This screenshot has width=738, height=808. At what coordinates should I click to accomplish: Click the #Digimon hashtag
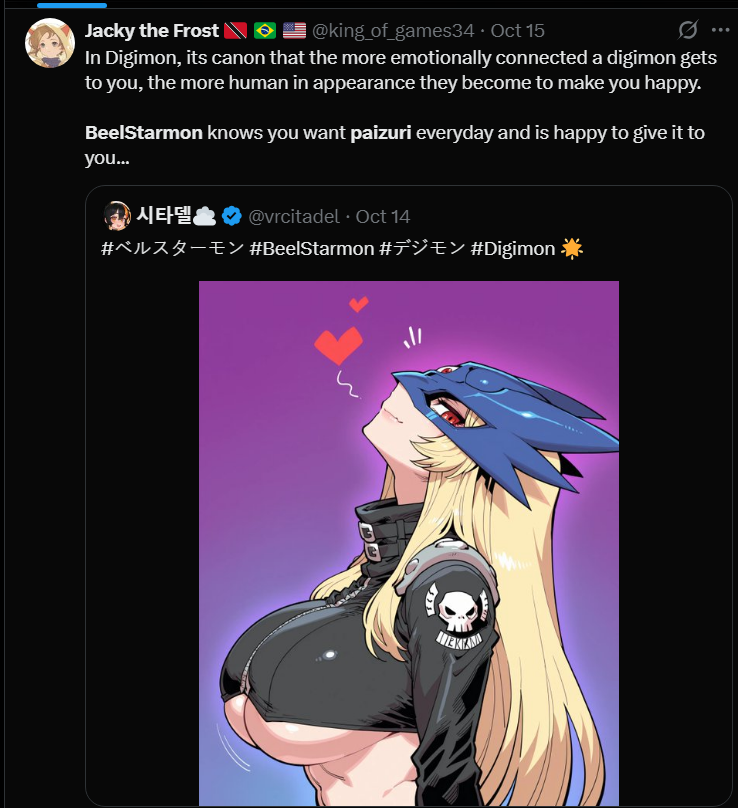[513, 248]
